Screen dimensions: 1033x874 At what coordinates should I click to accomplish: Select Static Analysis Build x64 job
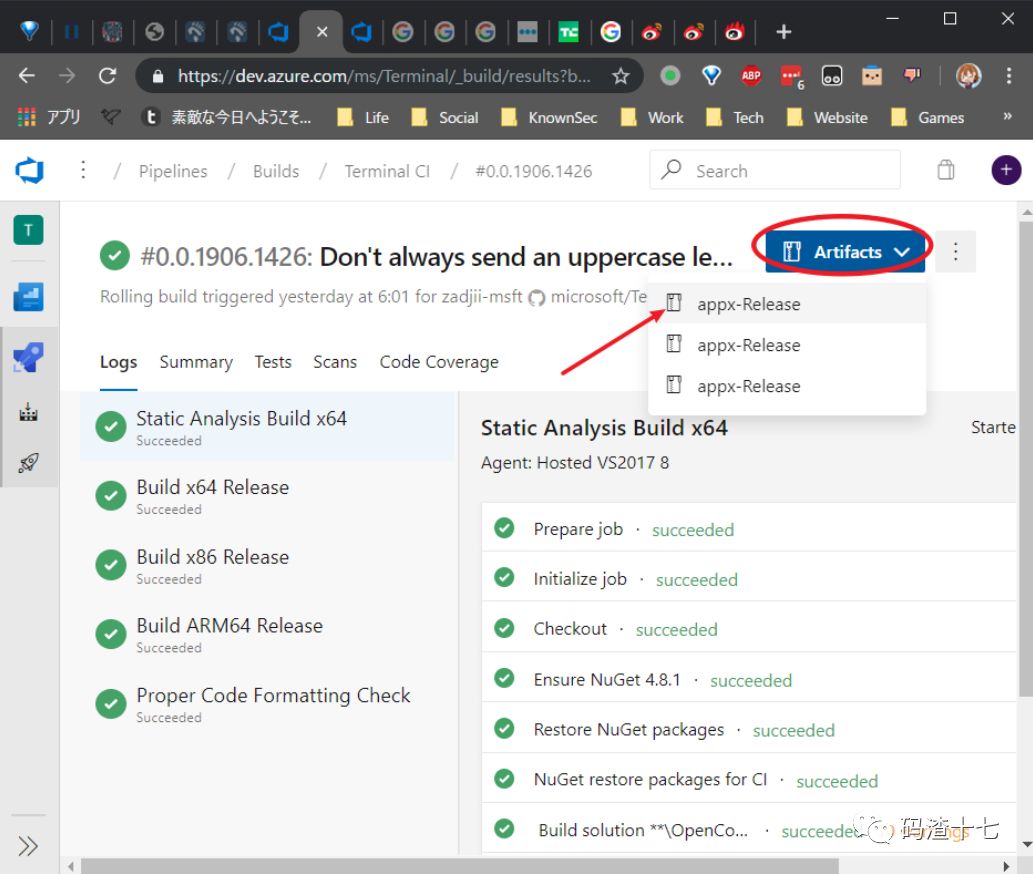coord(267,427)
